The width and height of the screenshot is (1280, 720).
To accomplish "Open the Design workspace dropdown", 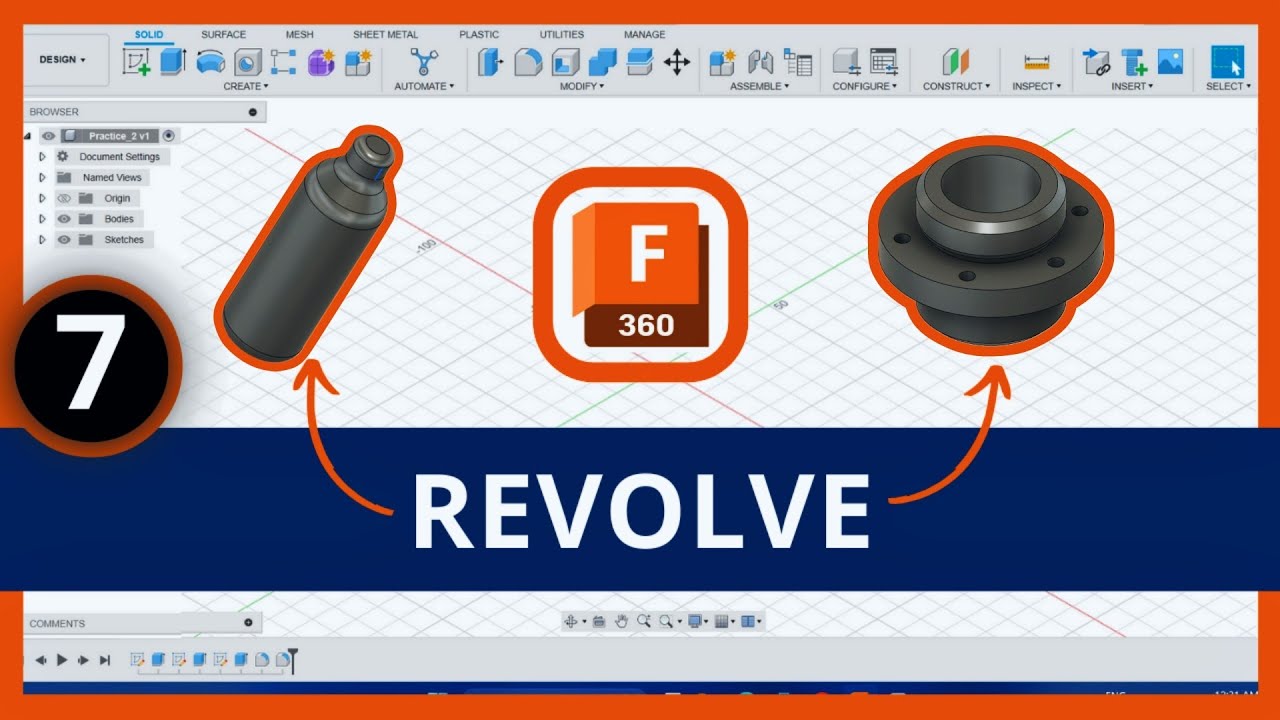I will click(62, 60).
